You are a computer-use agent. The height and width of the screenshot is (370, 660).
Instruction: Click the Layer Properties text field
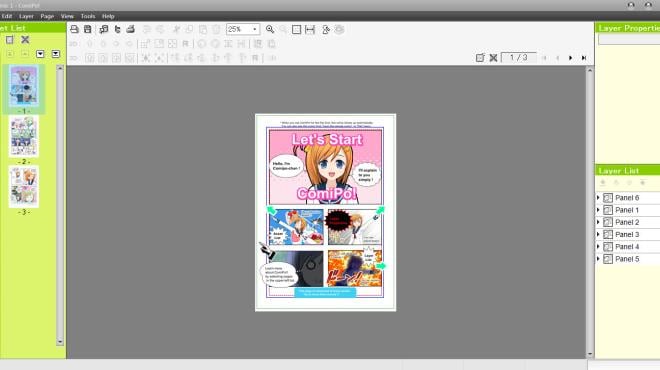[x=629, y=40]
